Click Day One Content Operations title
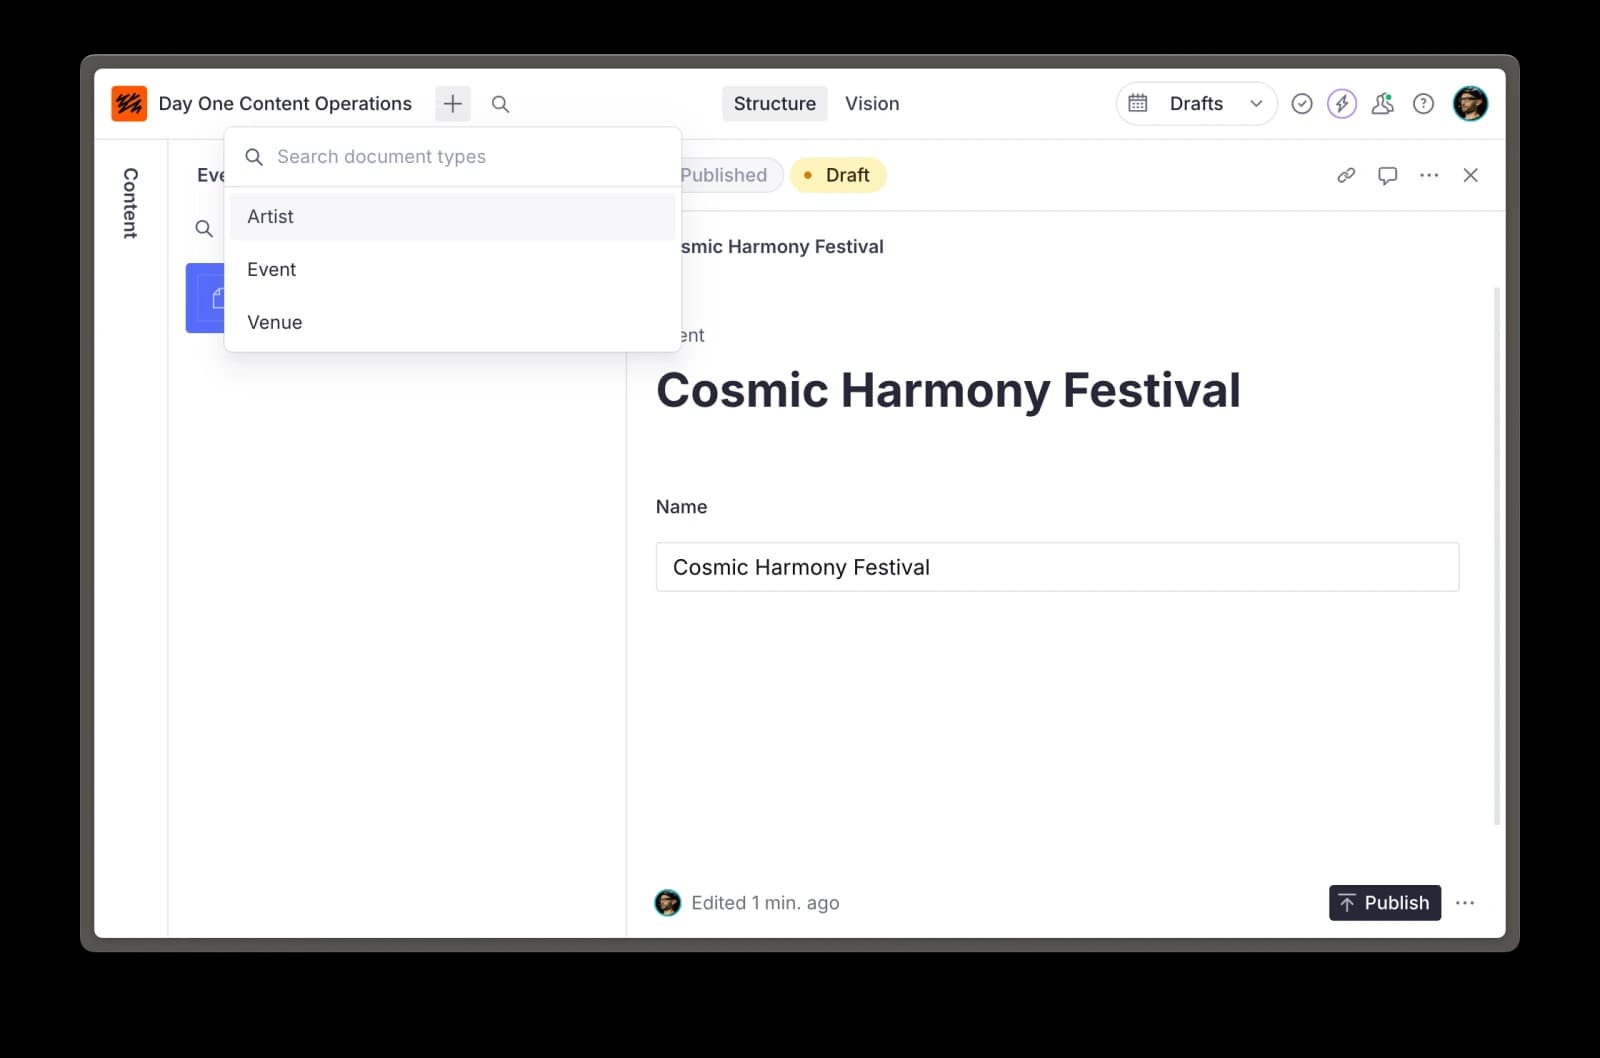Image resolution: width=1600 pixels, height=1058 pixels. tap(285, 104)
